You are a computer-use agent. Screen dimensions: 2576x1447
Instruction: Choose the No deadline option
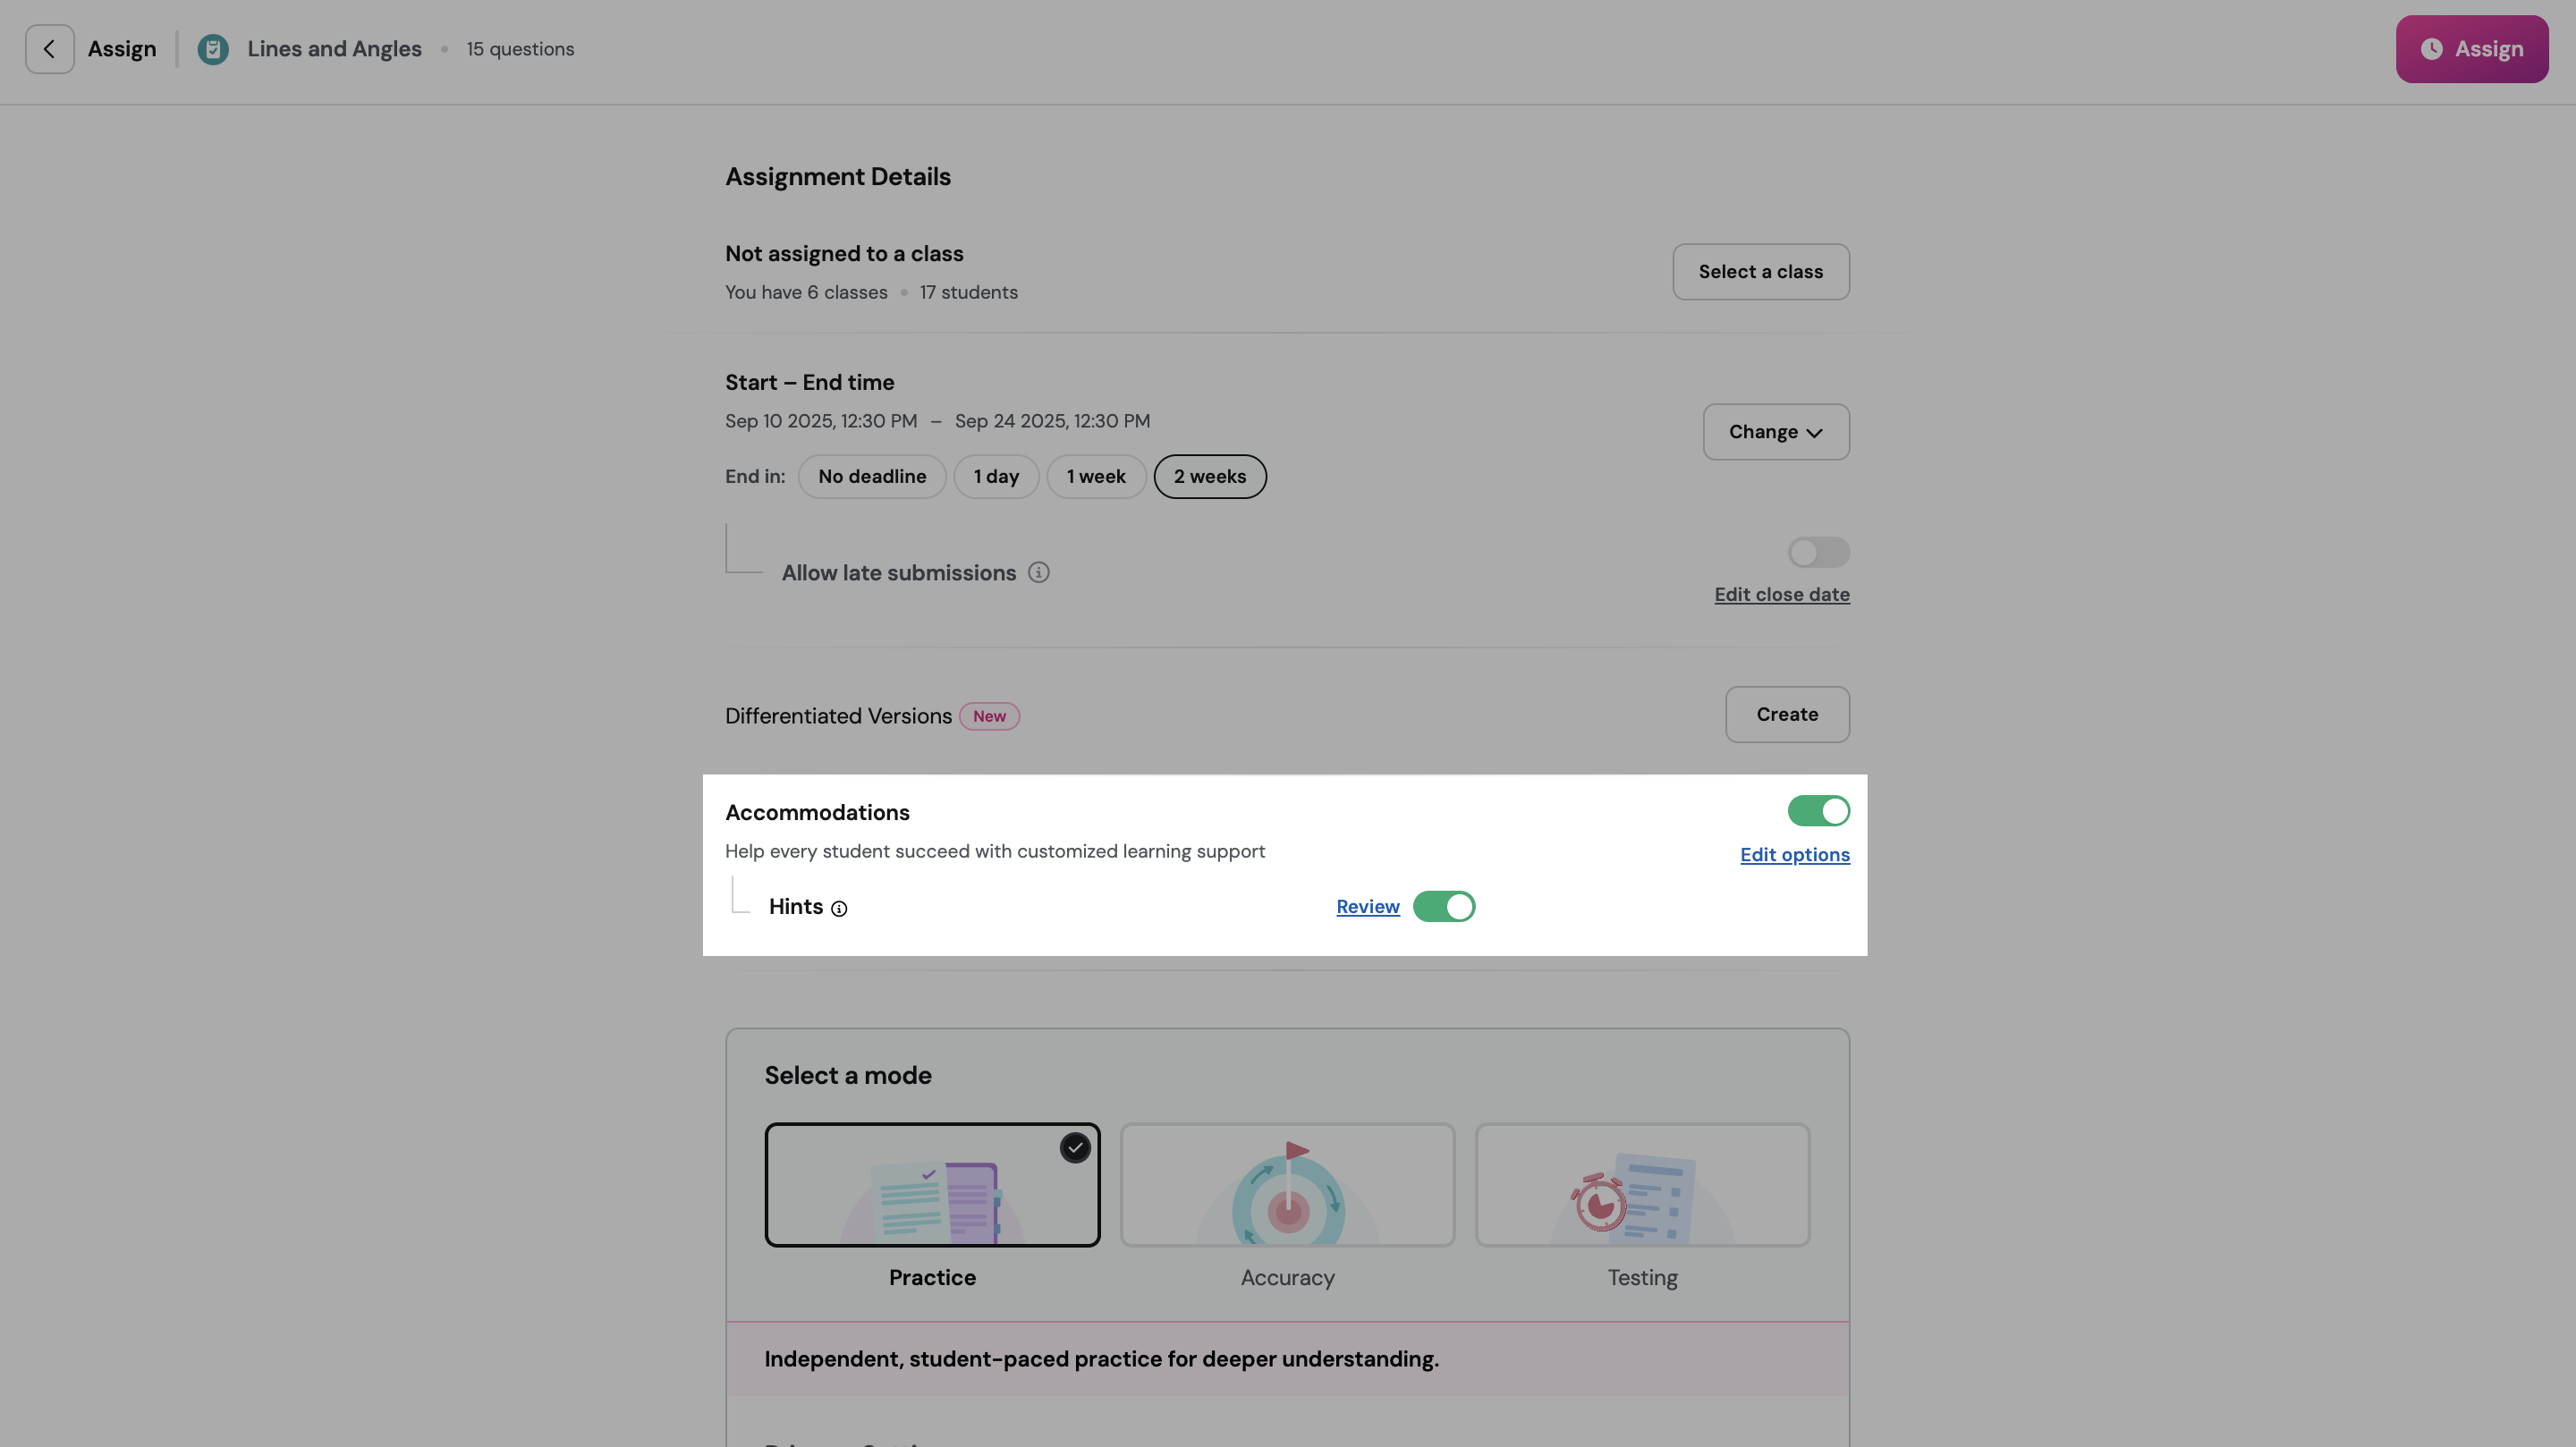pyautogui.click(x=871, y=476)
